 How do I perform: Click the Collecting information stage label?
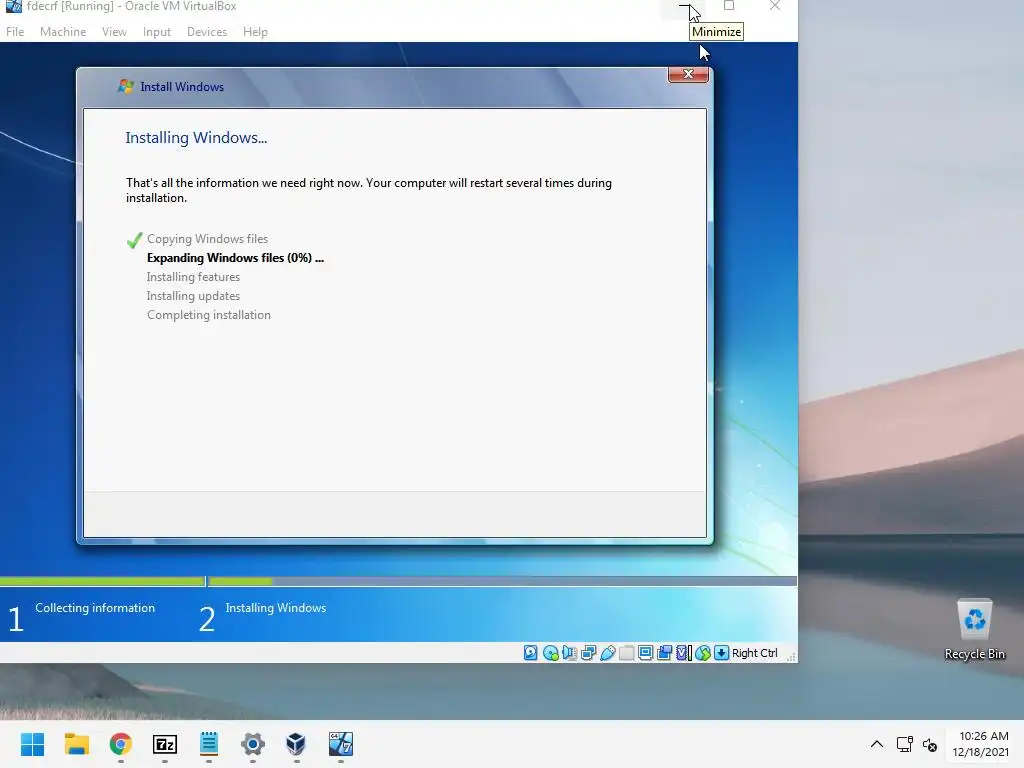point(95,608)
